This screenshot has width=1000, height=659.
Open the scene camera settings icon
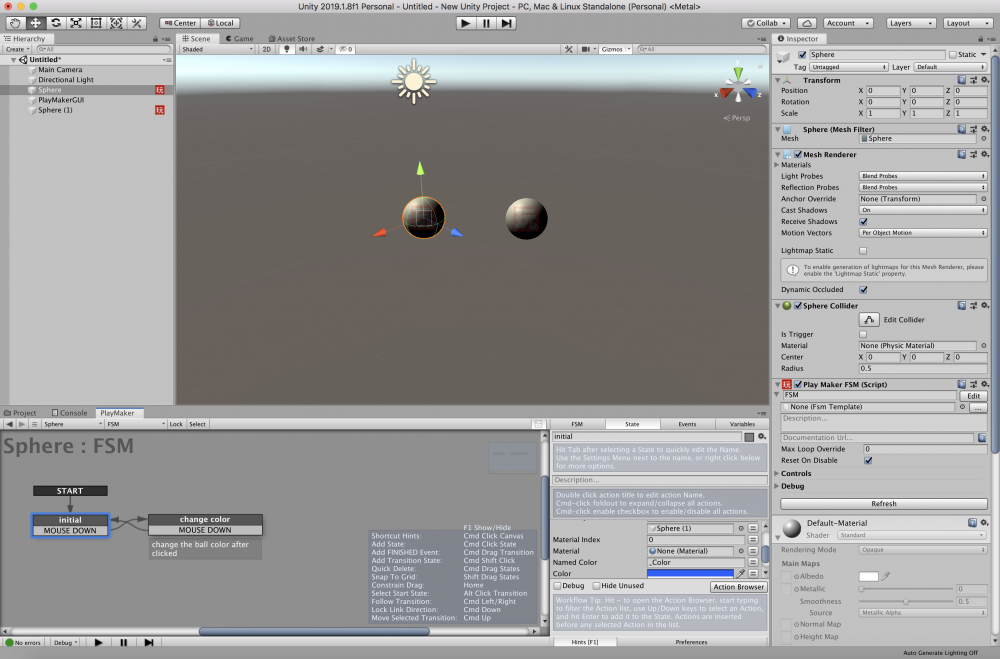(585, 49)
